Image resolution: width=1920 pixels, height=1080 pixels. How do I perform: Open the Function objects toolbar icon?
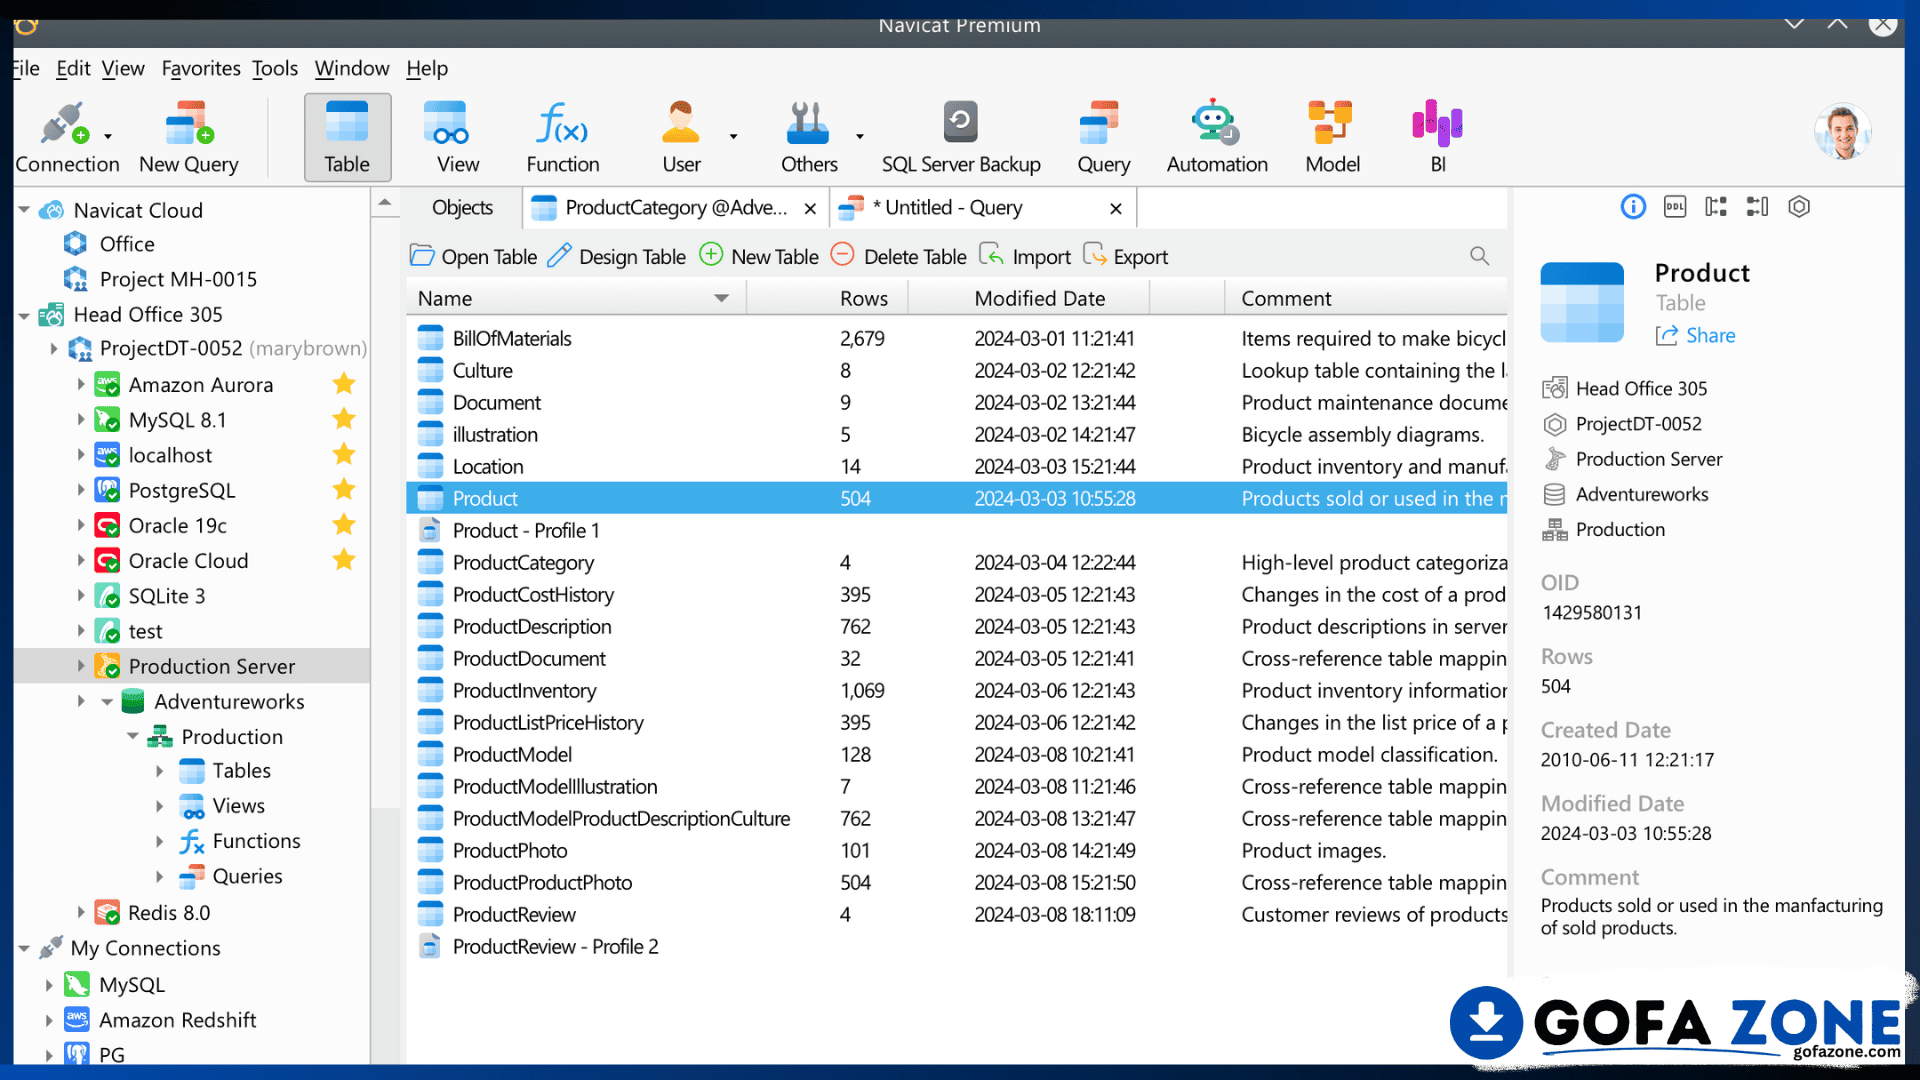(x=563, y=138)
